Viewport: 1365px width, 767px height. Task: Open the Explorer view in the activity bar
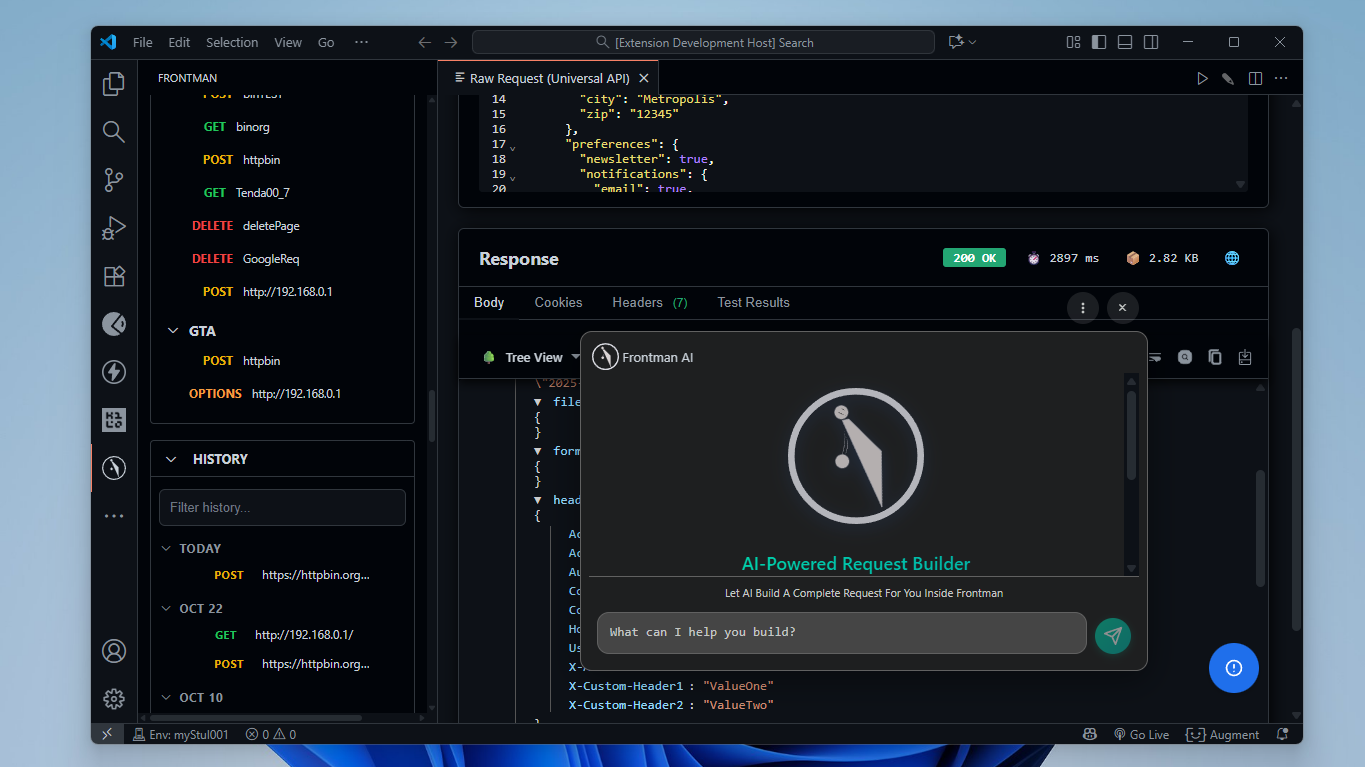click(x=114, y=84)
